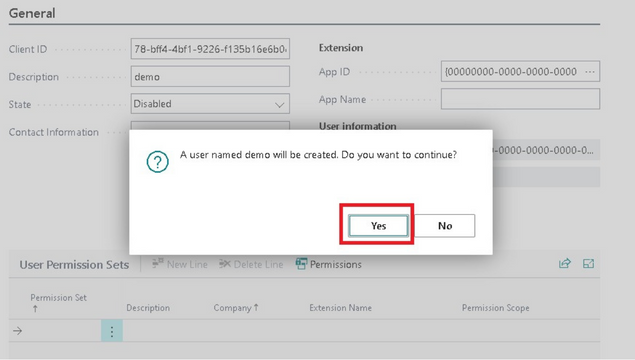This screenshot has width=635, height=360.
Task: Confirm user creation with Yes button
Action: point(378,226)
